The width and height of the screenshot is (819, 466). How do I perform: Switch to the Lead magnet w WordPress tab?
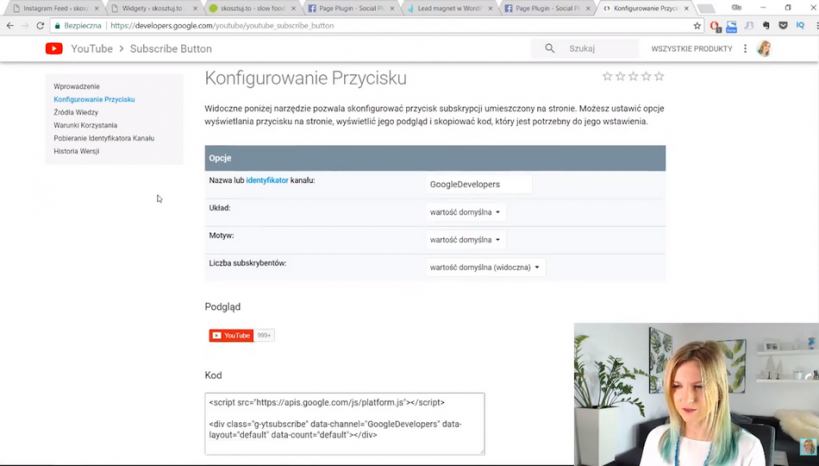point(449,8)
